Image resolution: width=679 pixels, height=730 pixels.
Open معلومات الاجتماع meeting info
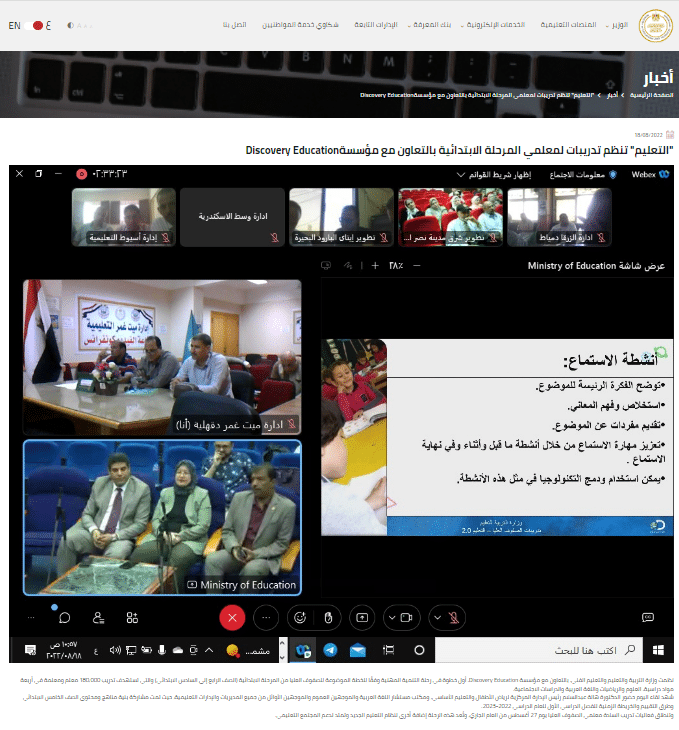pos(582,175)
